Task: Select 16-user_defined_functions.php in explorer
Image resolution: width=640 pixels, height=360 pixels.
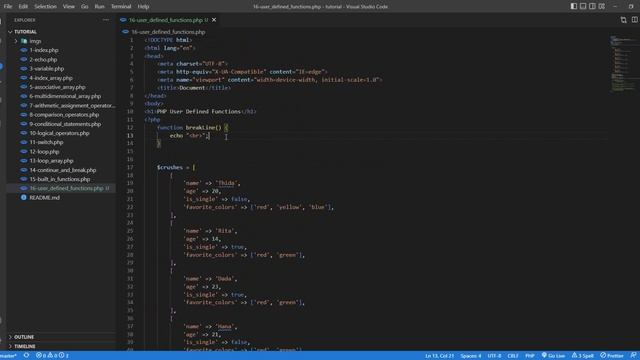Action: (67, 189)
